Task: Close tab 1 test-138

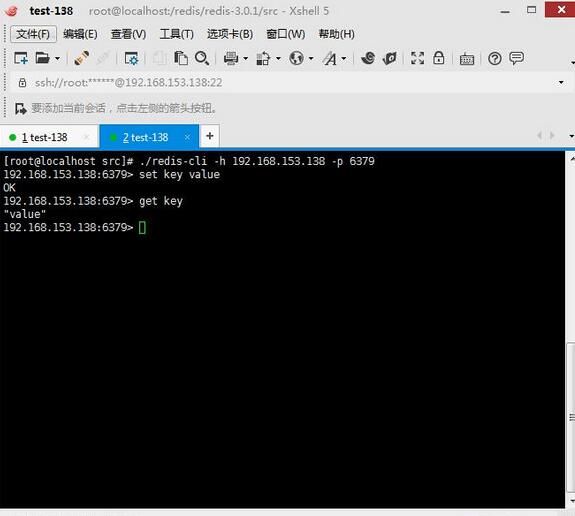Action: point(87,137)
